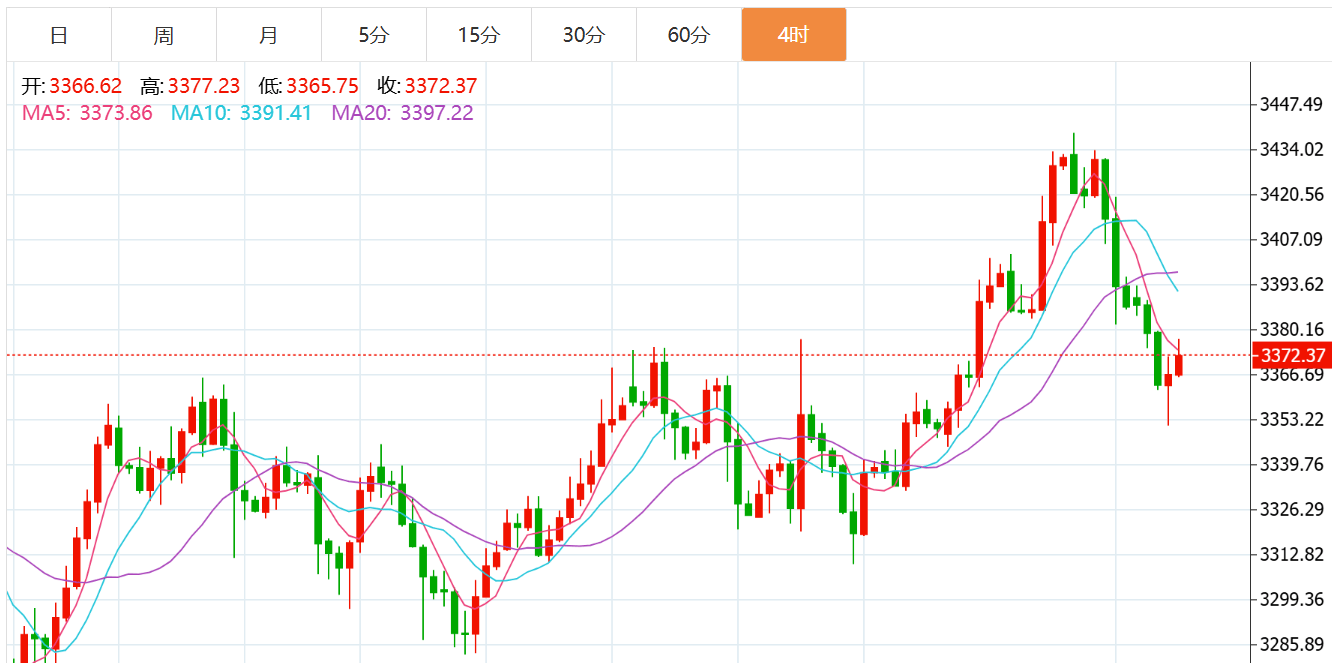Select the 高 high price 3377.23
1332x663 pixels.
pos(203,87)
